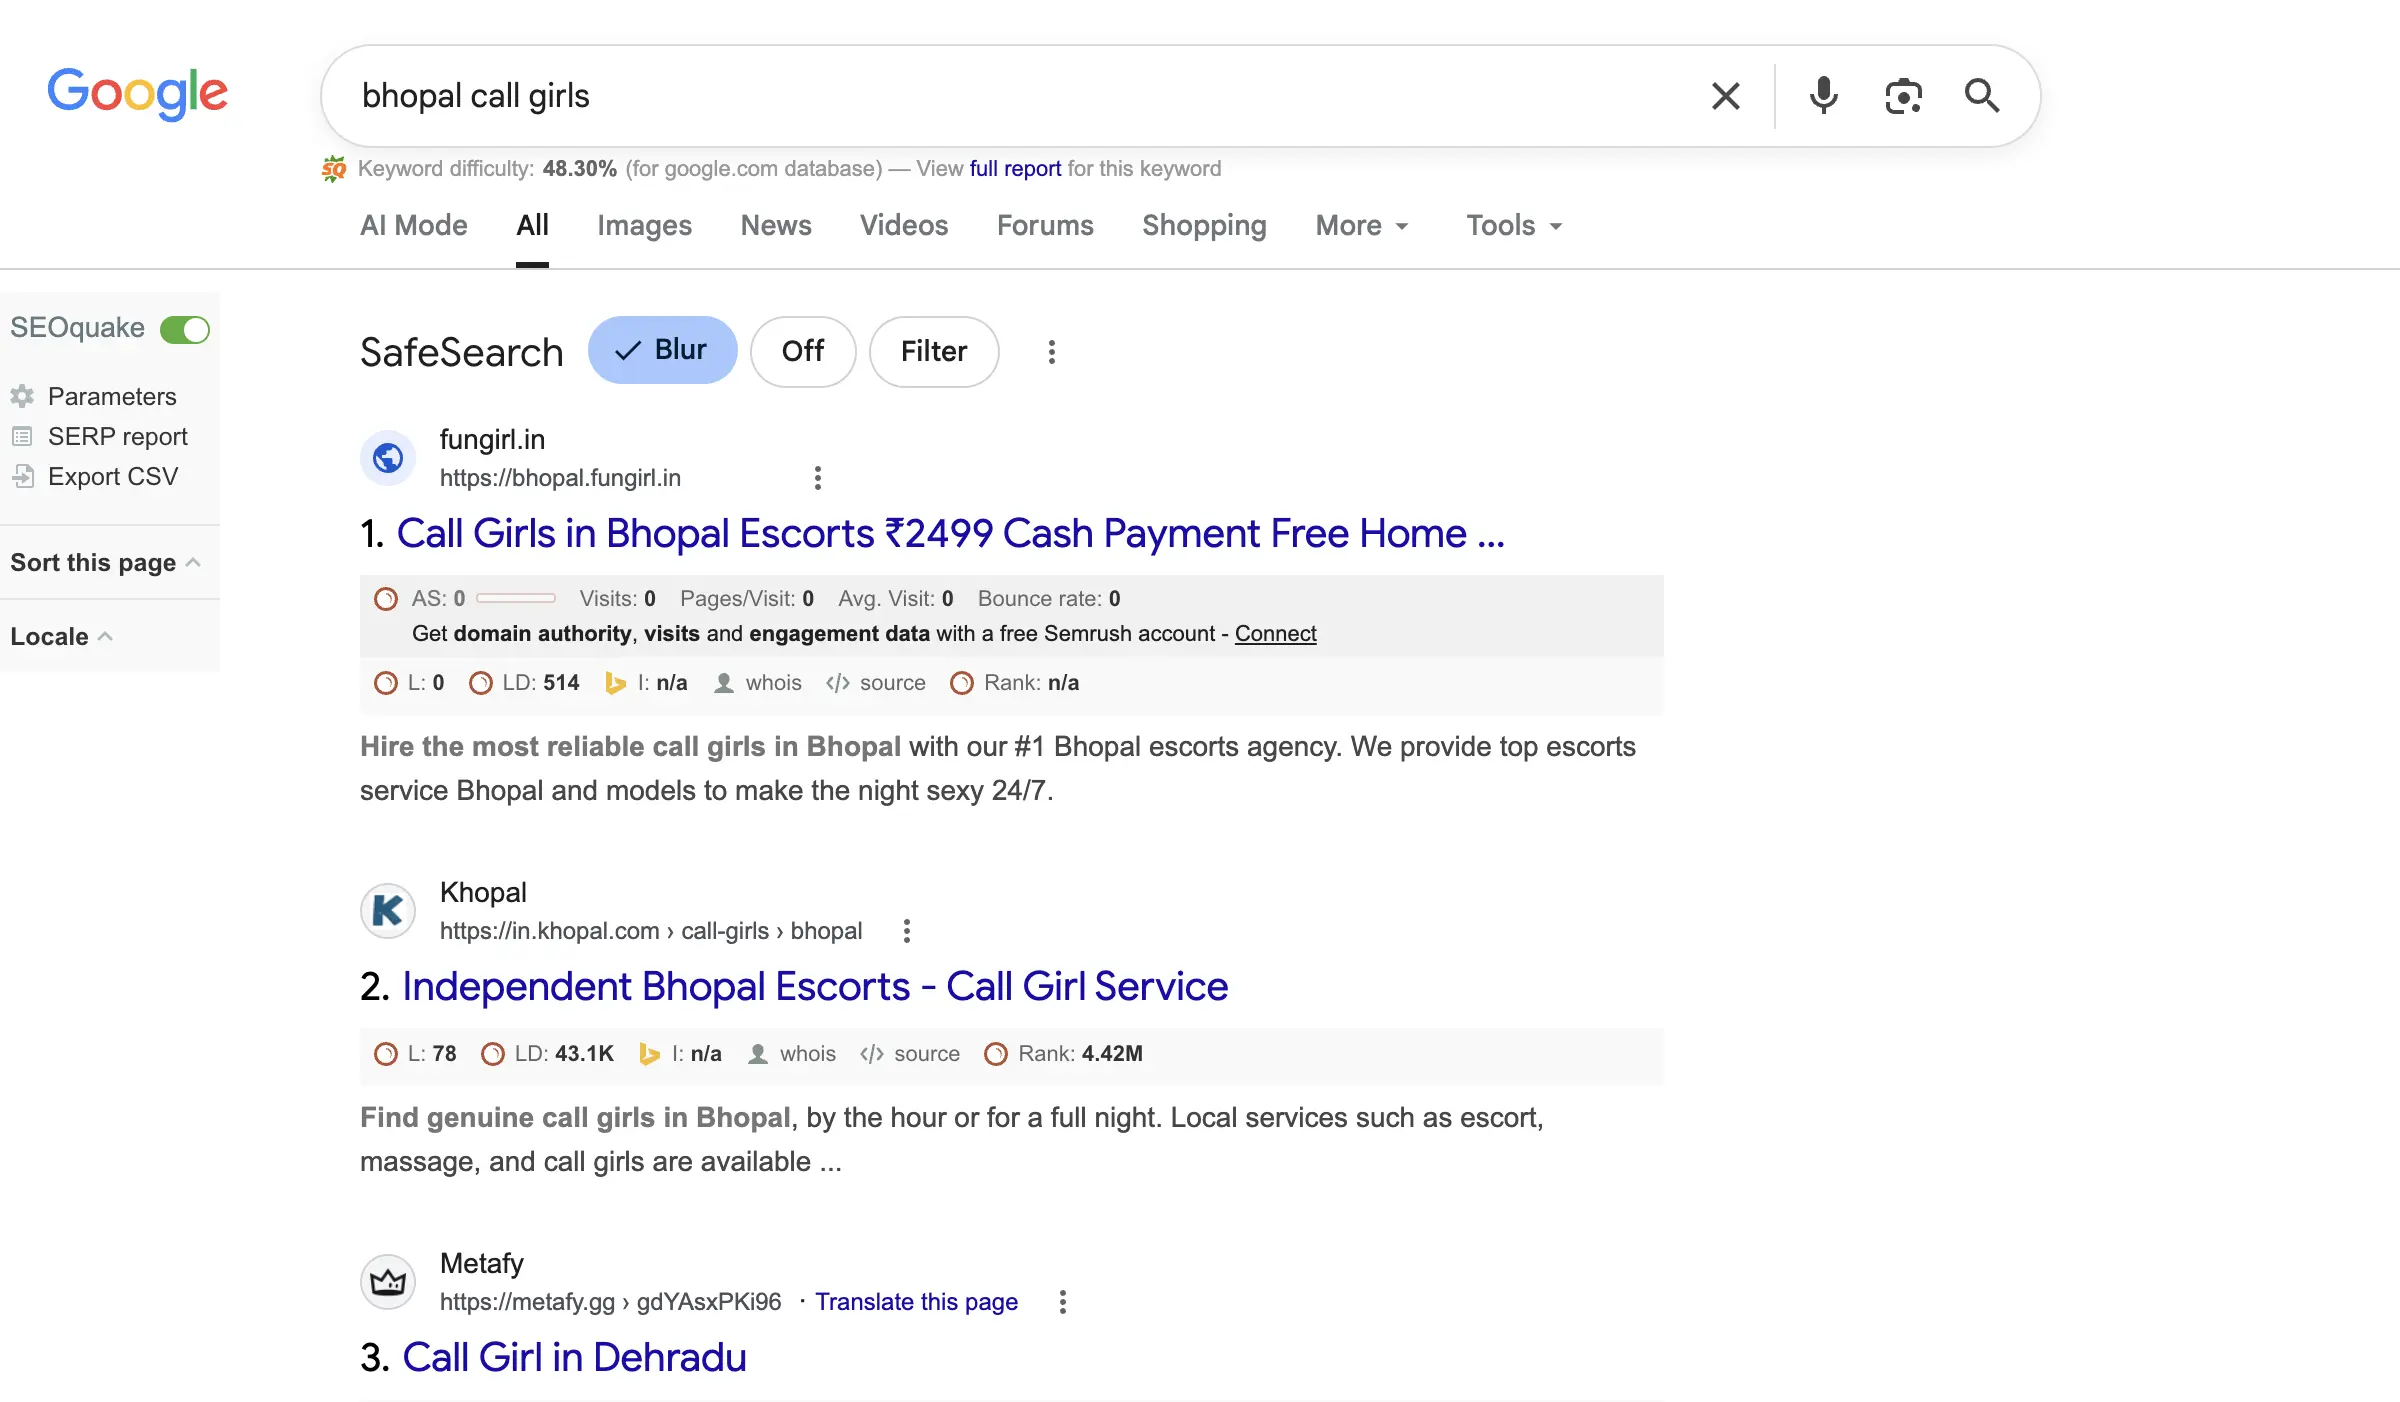Screen dimensions: 2400x1402
Task: Click the LD: 514 icon for fungirl.in
Action: coord(481,683)
